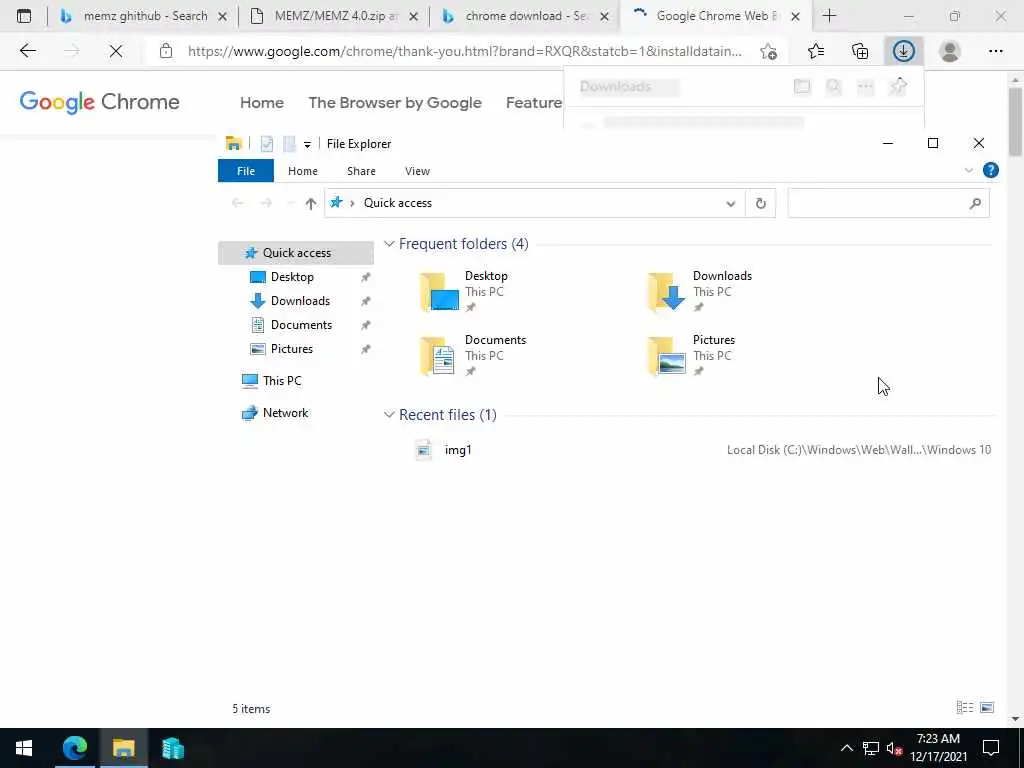1024x768 pixels.
Task: Click the Edge address bar URL
Action: pyautogui.click(x=464, y=51)
